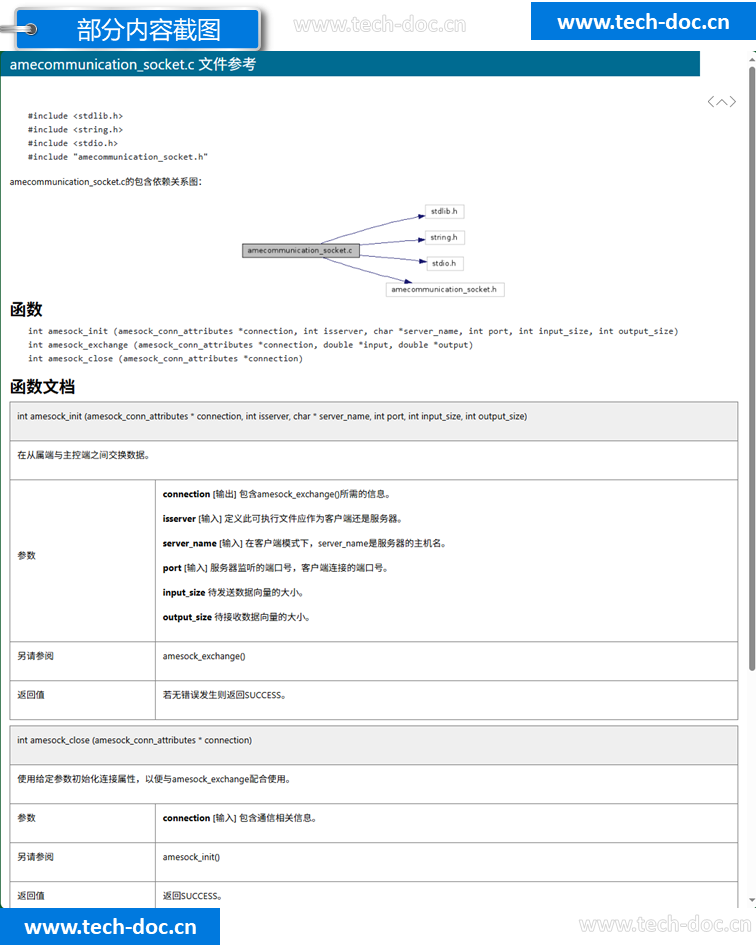
Task: Open the stdlib.h node in dependency graph
Action: tap(444, 212)
